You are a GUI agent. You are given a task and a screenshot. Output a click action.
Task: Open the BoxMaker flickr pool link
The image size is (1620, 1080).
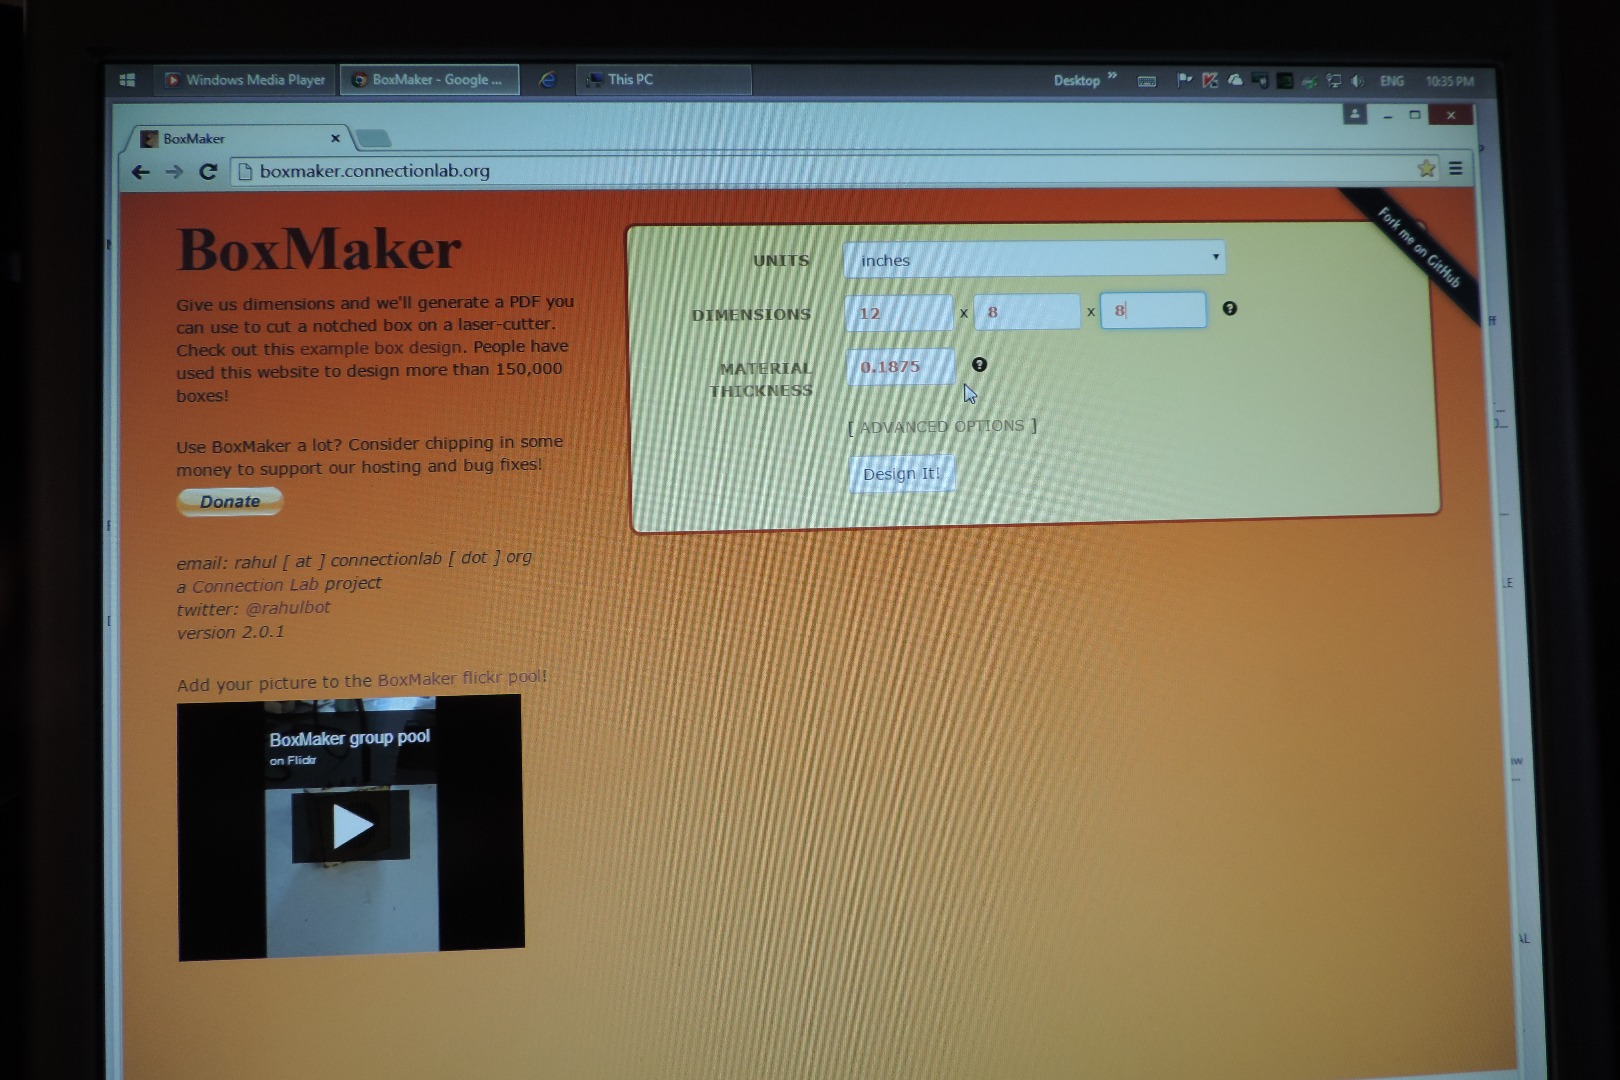point(462,678)
